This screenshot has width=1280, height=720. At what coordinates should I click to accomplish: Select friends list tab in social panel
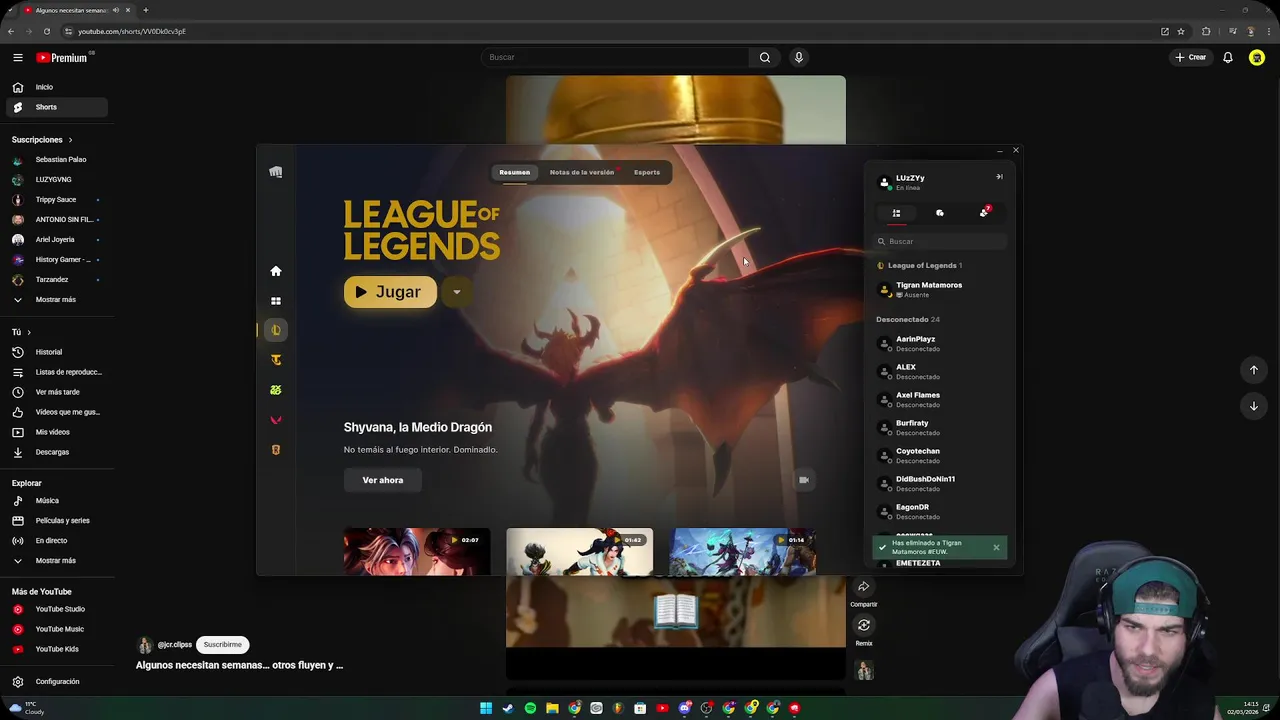[896, 213]
